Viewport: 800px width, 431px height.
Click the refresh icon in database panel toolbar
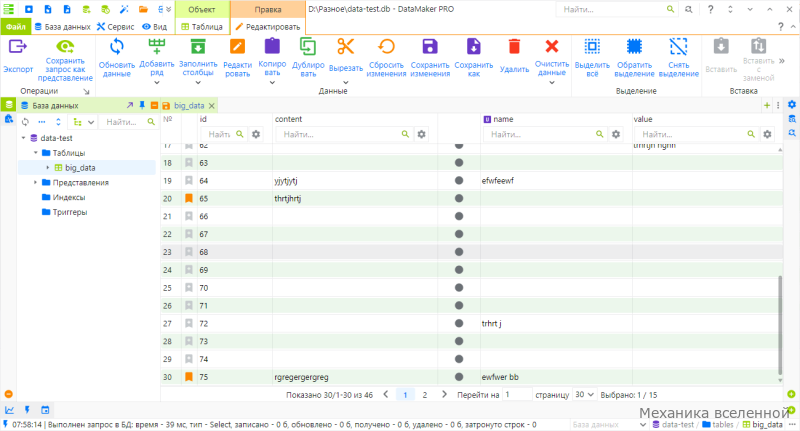pyautogui.click(x=25, y=122)
